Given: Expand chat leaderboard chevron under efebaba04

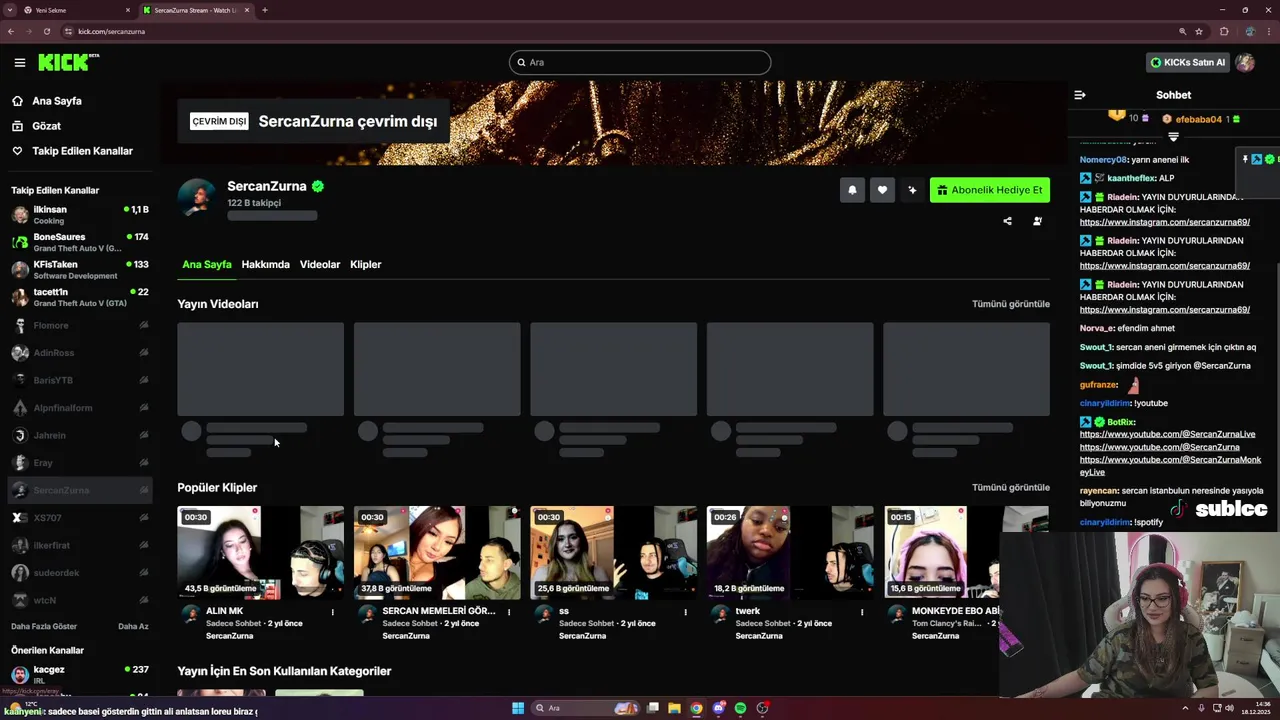Looking at the screenshot, I should [1173, 137].
